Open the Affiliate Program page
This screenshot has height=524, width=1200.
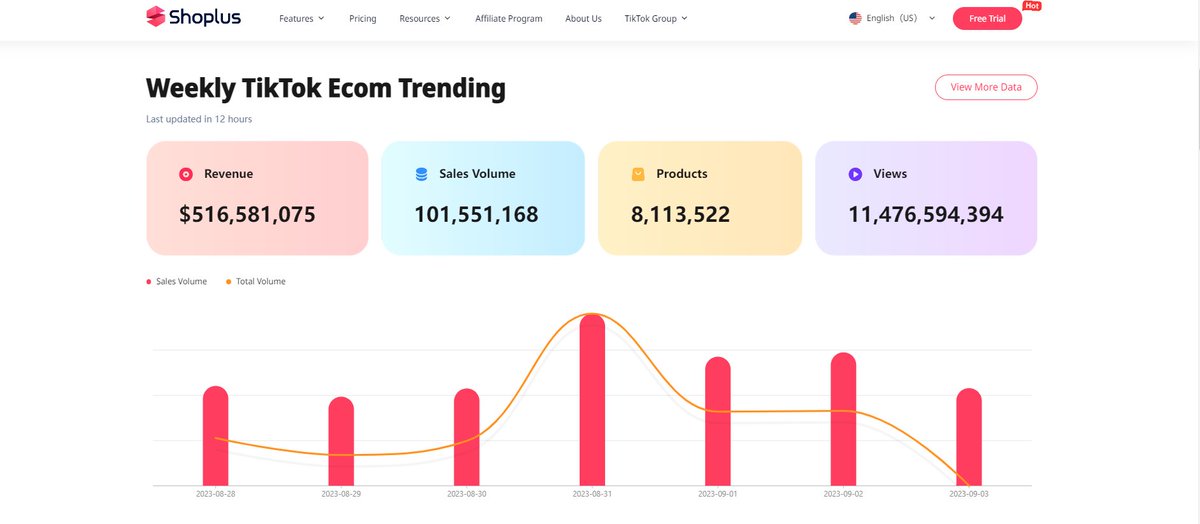pos(509,18)
